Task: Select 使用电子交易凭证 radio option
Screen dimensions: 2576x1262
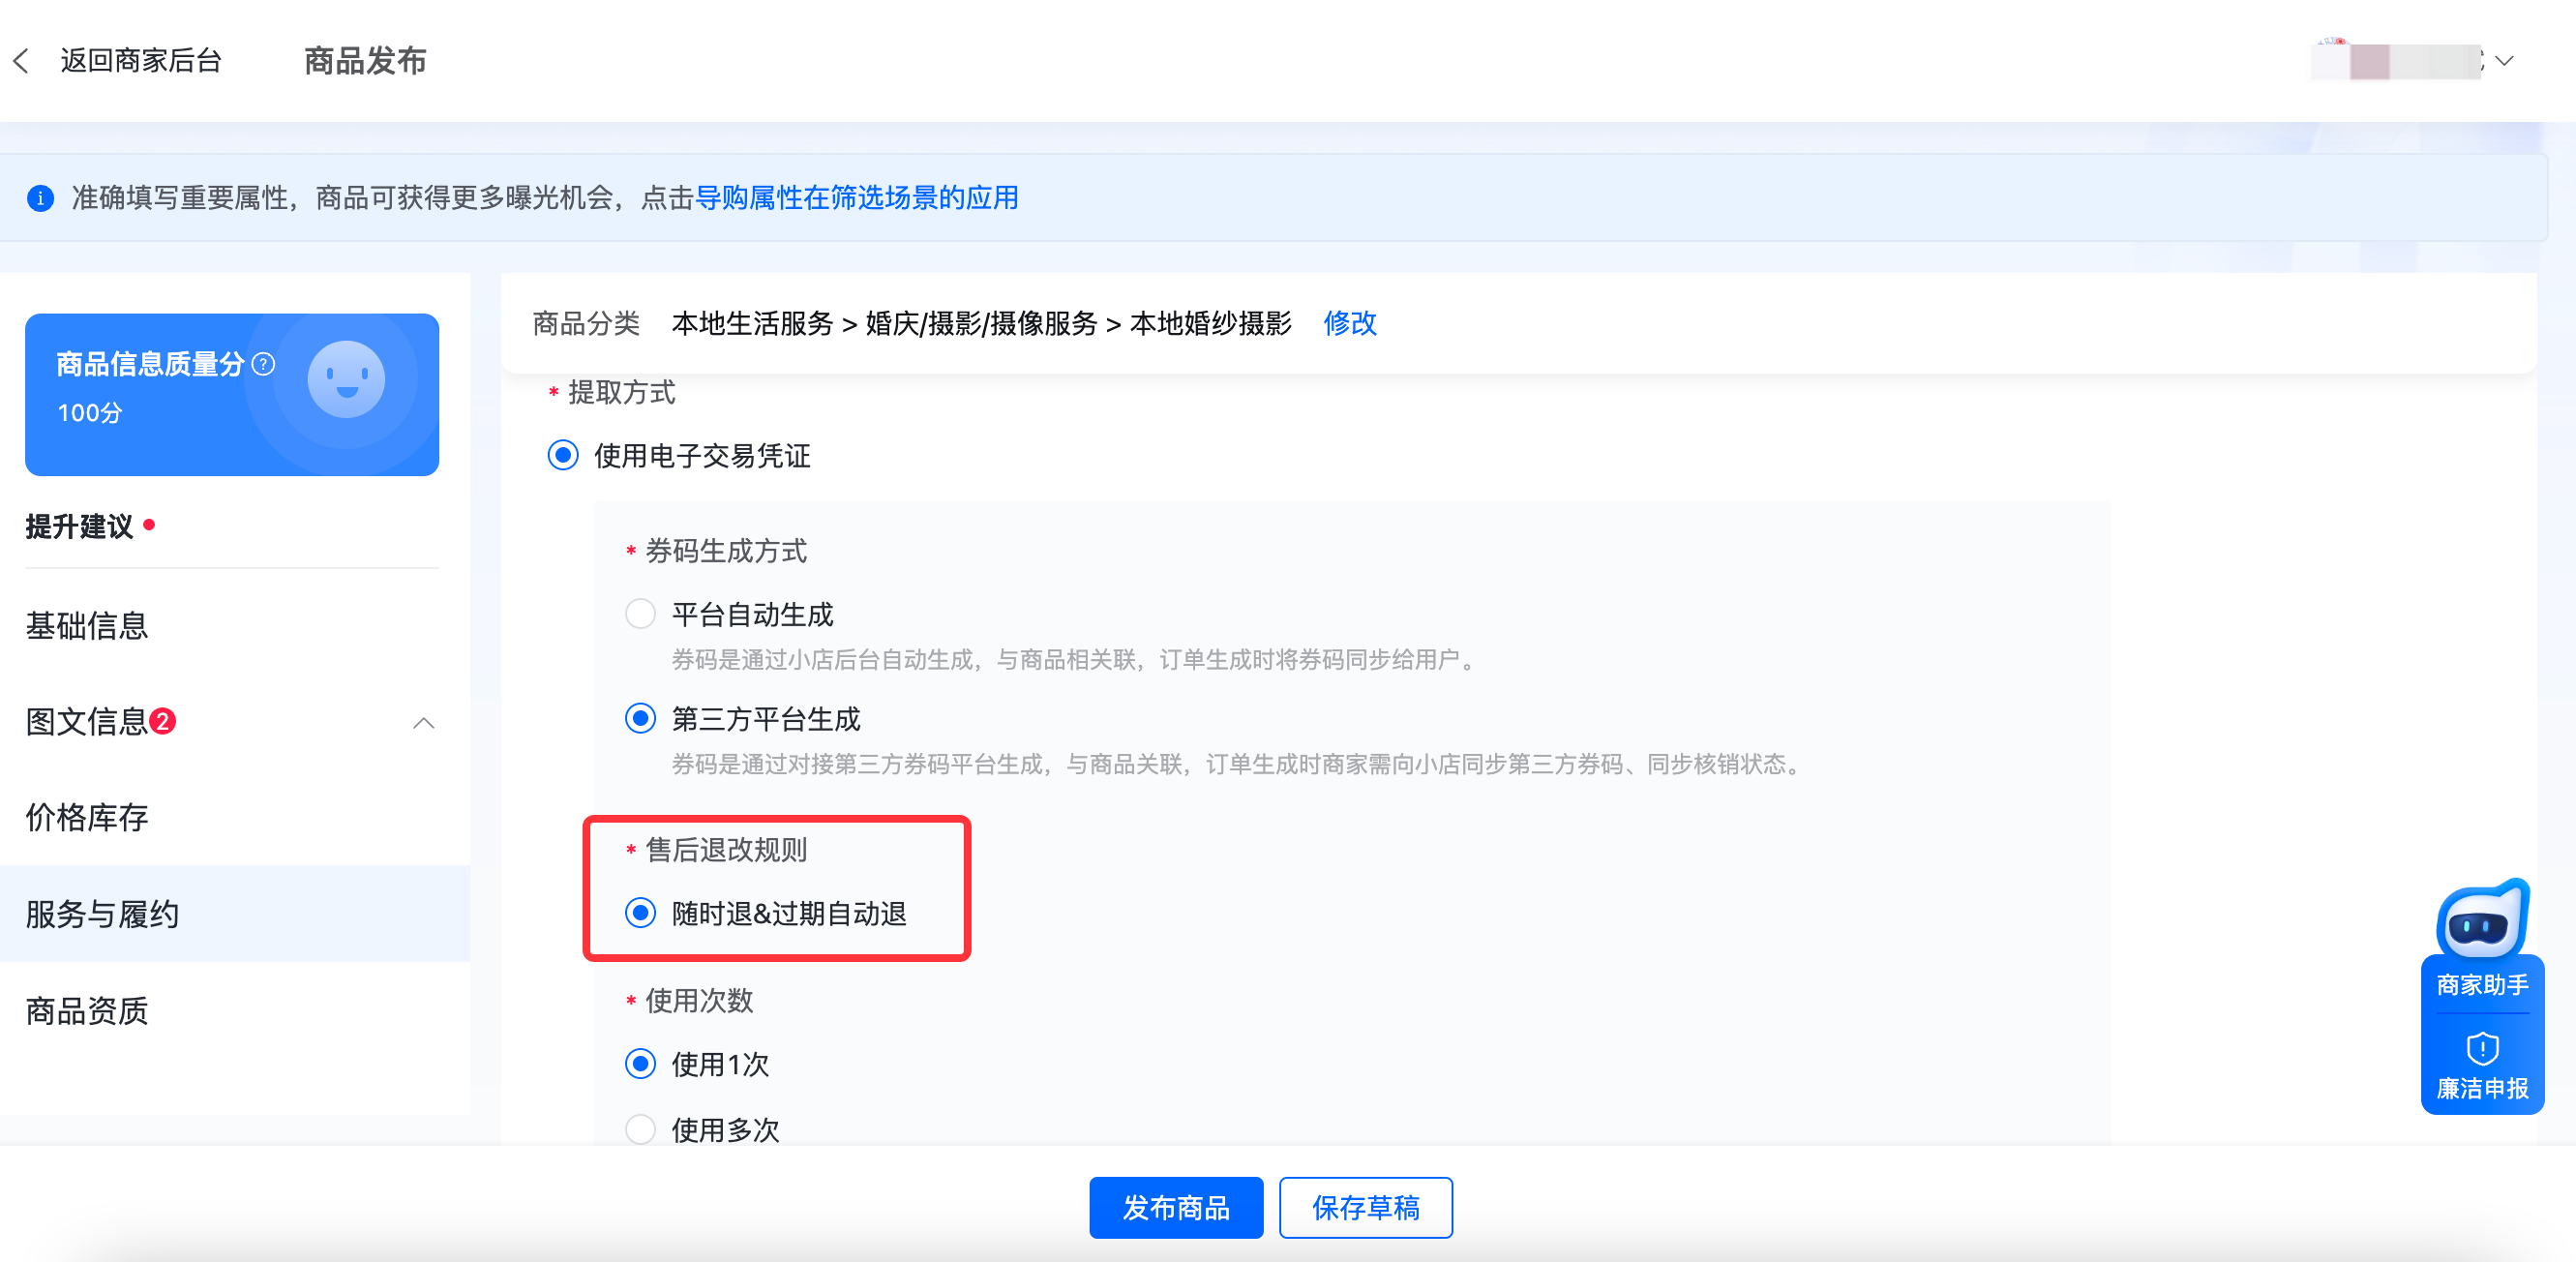Action: click(563, 456)
